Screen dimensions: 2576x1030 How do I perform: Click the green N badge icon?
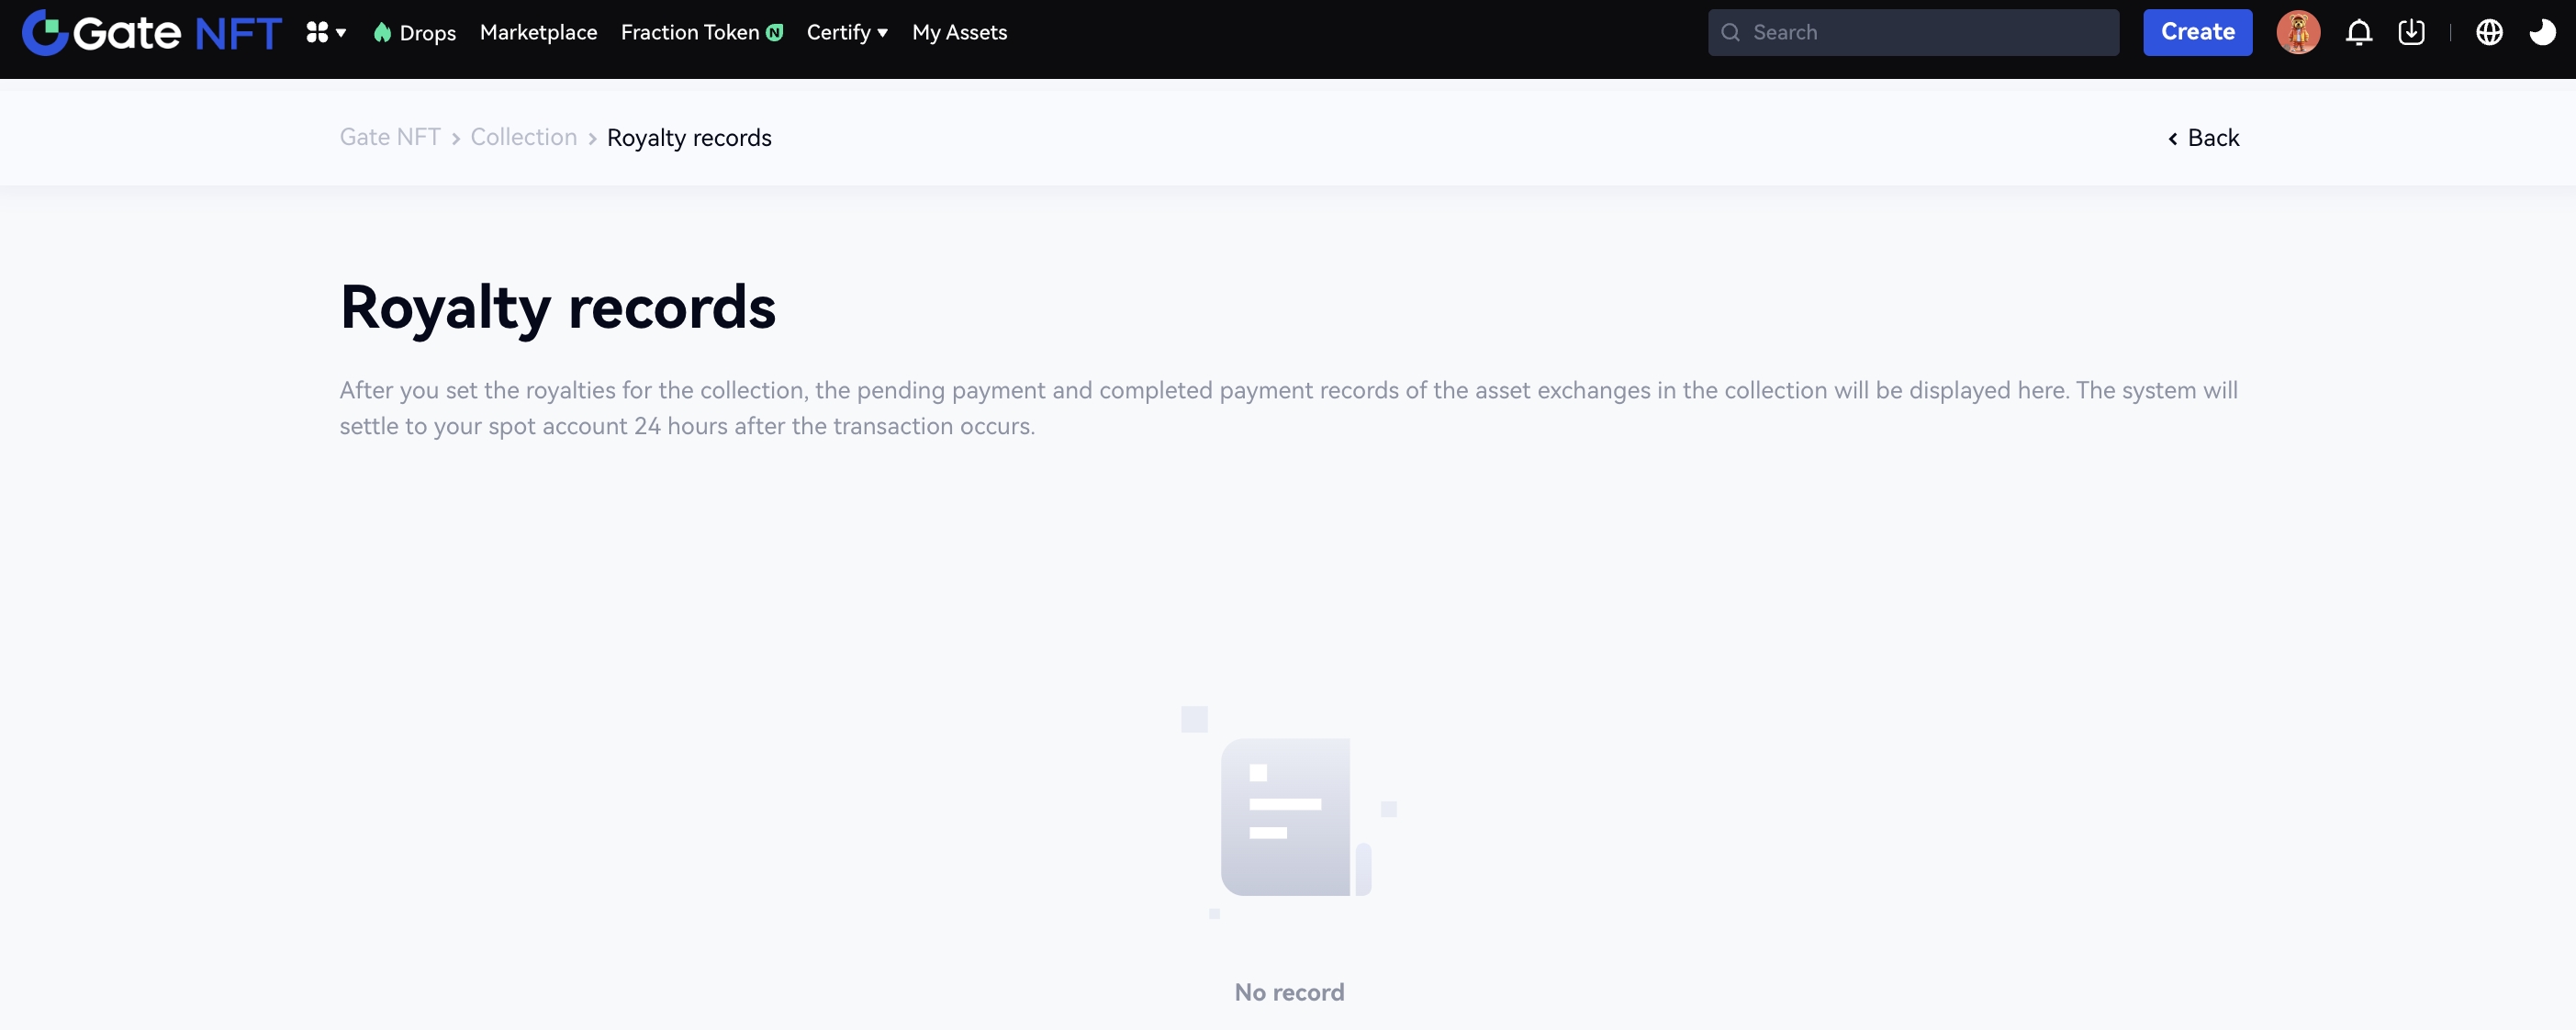click(x=774, y=33)
